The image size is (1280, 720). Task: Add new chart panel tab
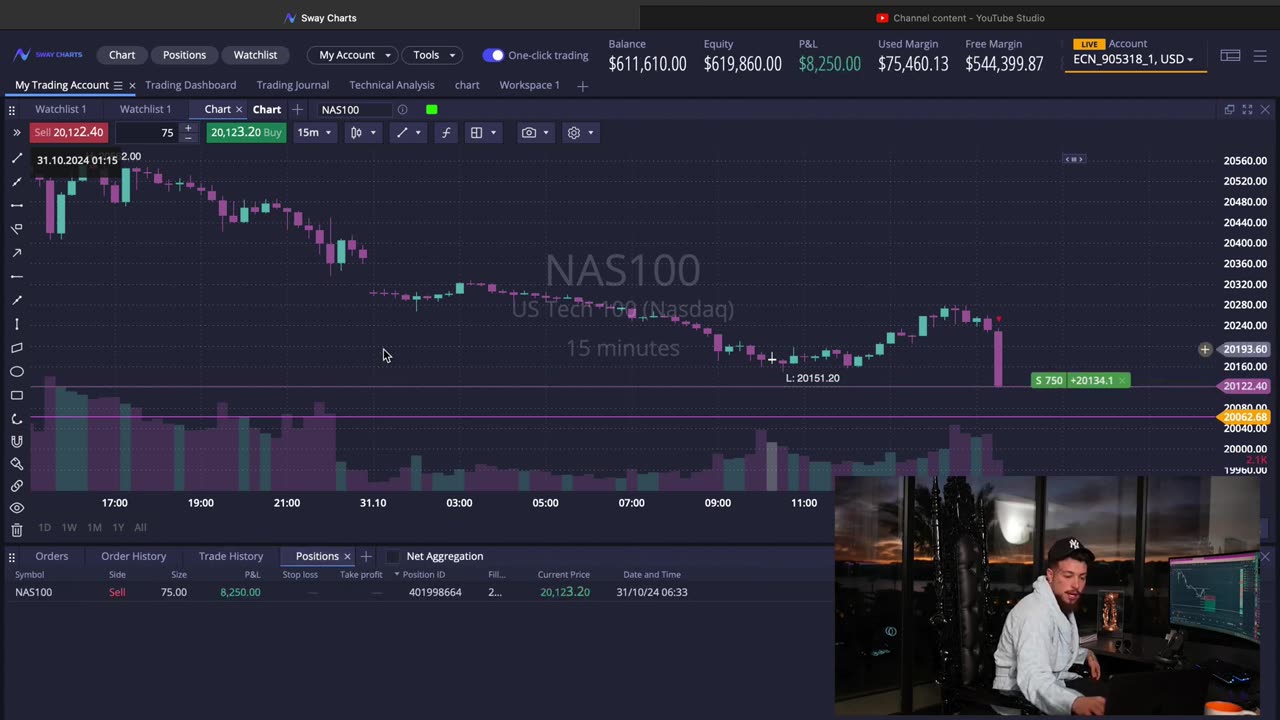(297, 109)
